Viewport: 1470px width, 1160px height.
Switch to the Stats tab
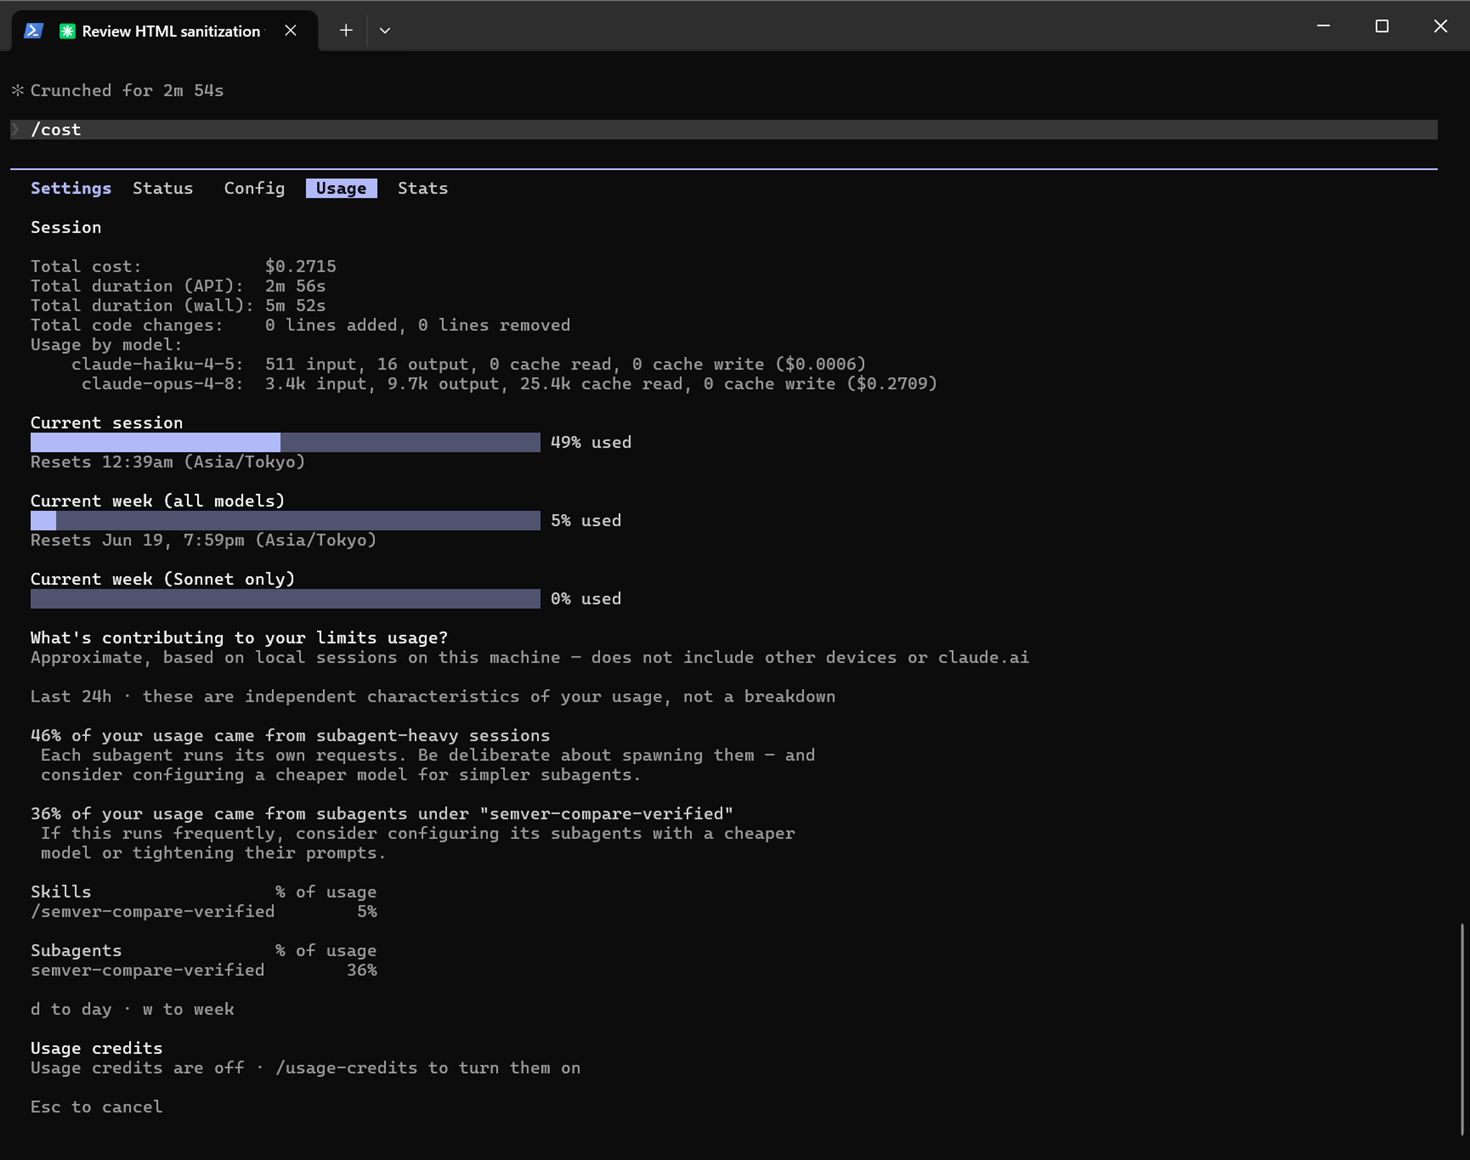tap(423, 188)
